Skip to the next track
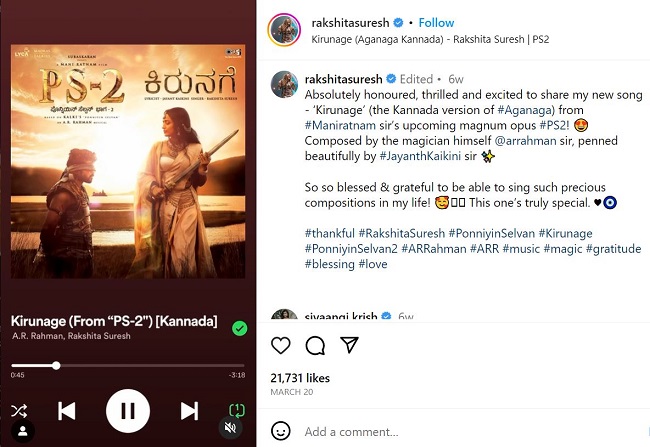The height and width of the screenshot is (447, 650). point(189,410)
